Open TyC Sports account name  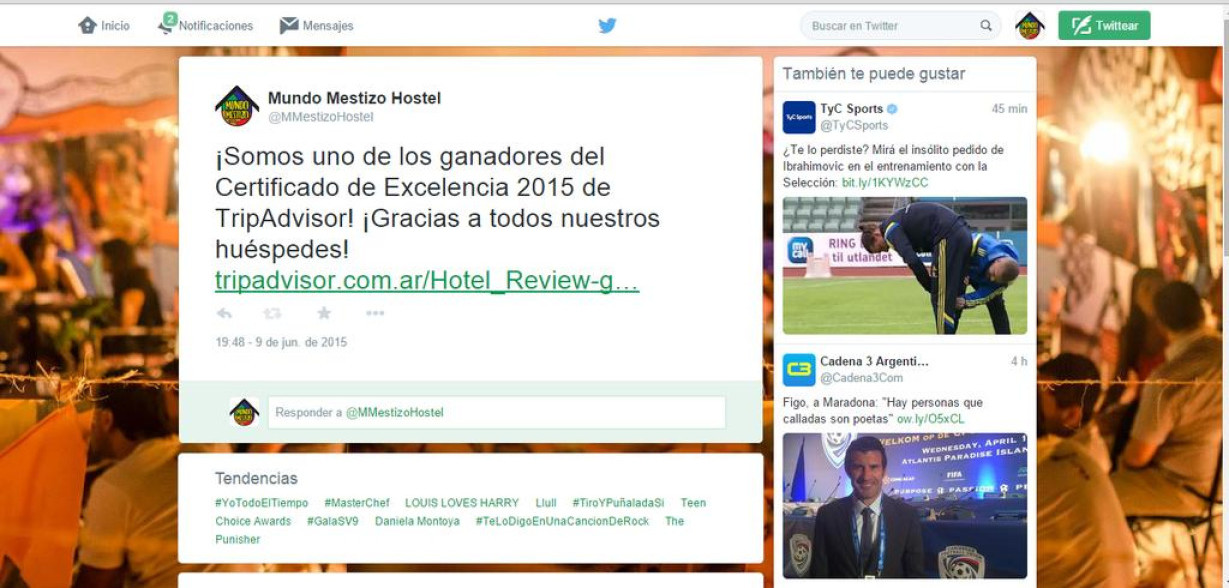point(851,109)
